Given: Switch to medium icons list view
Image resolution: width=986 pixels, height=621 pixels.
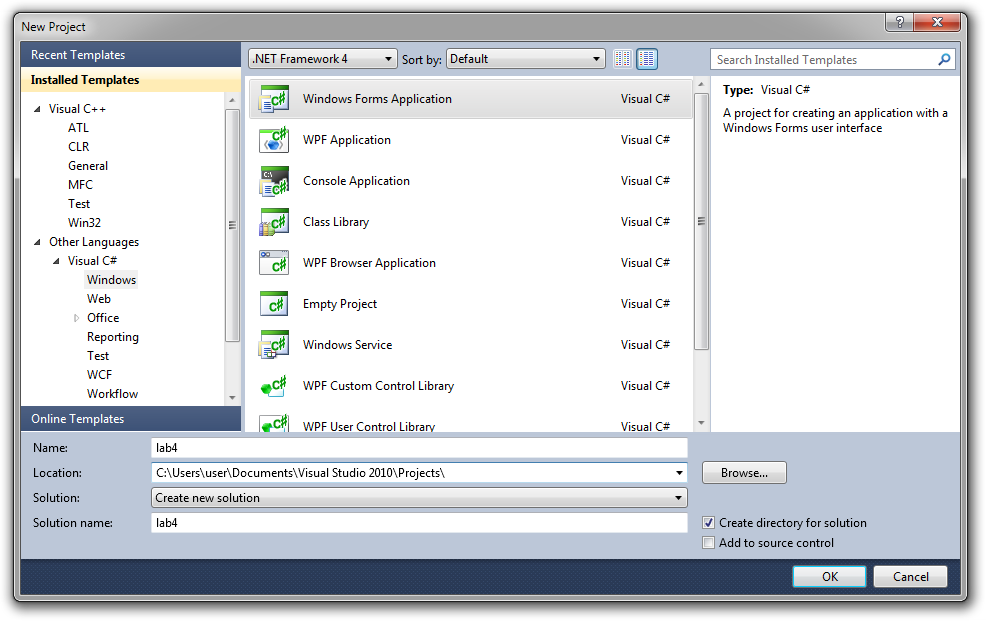Looking at the screenshot, I should pos(646,59).
